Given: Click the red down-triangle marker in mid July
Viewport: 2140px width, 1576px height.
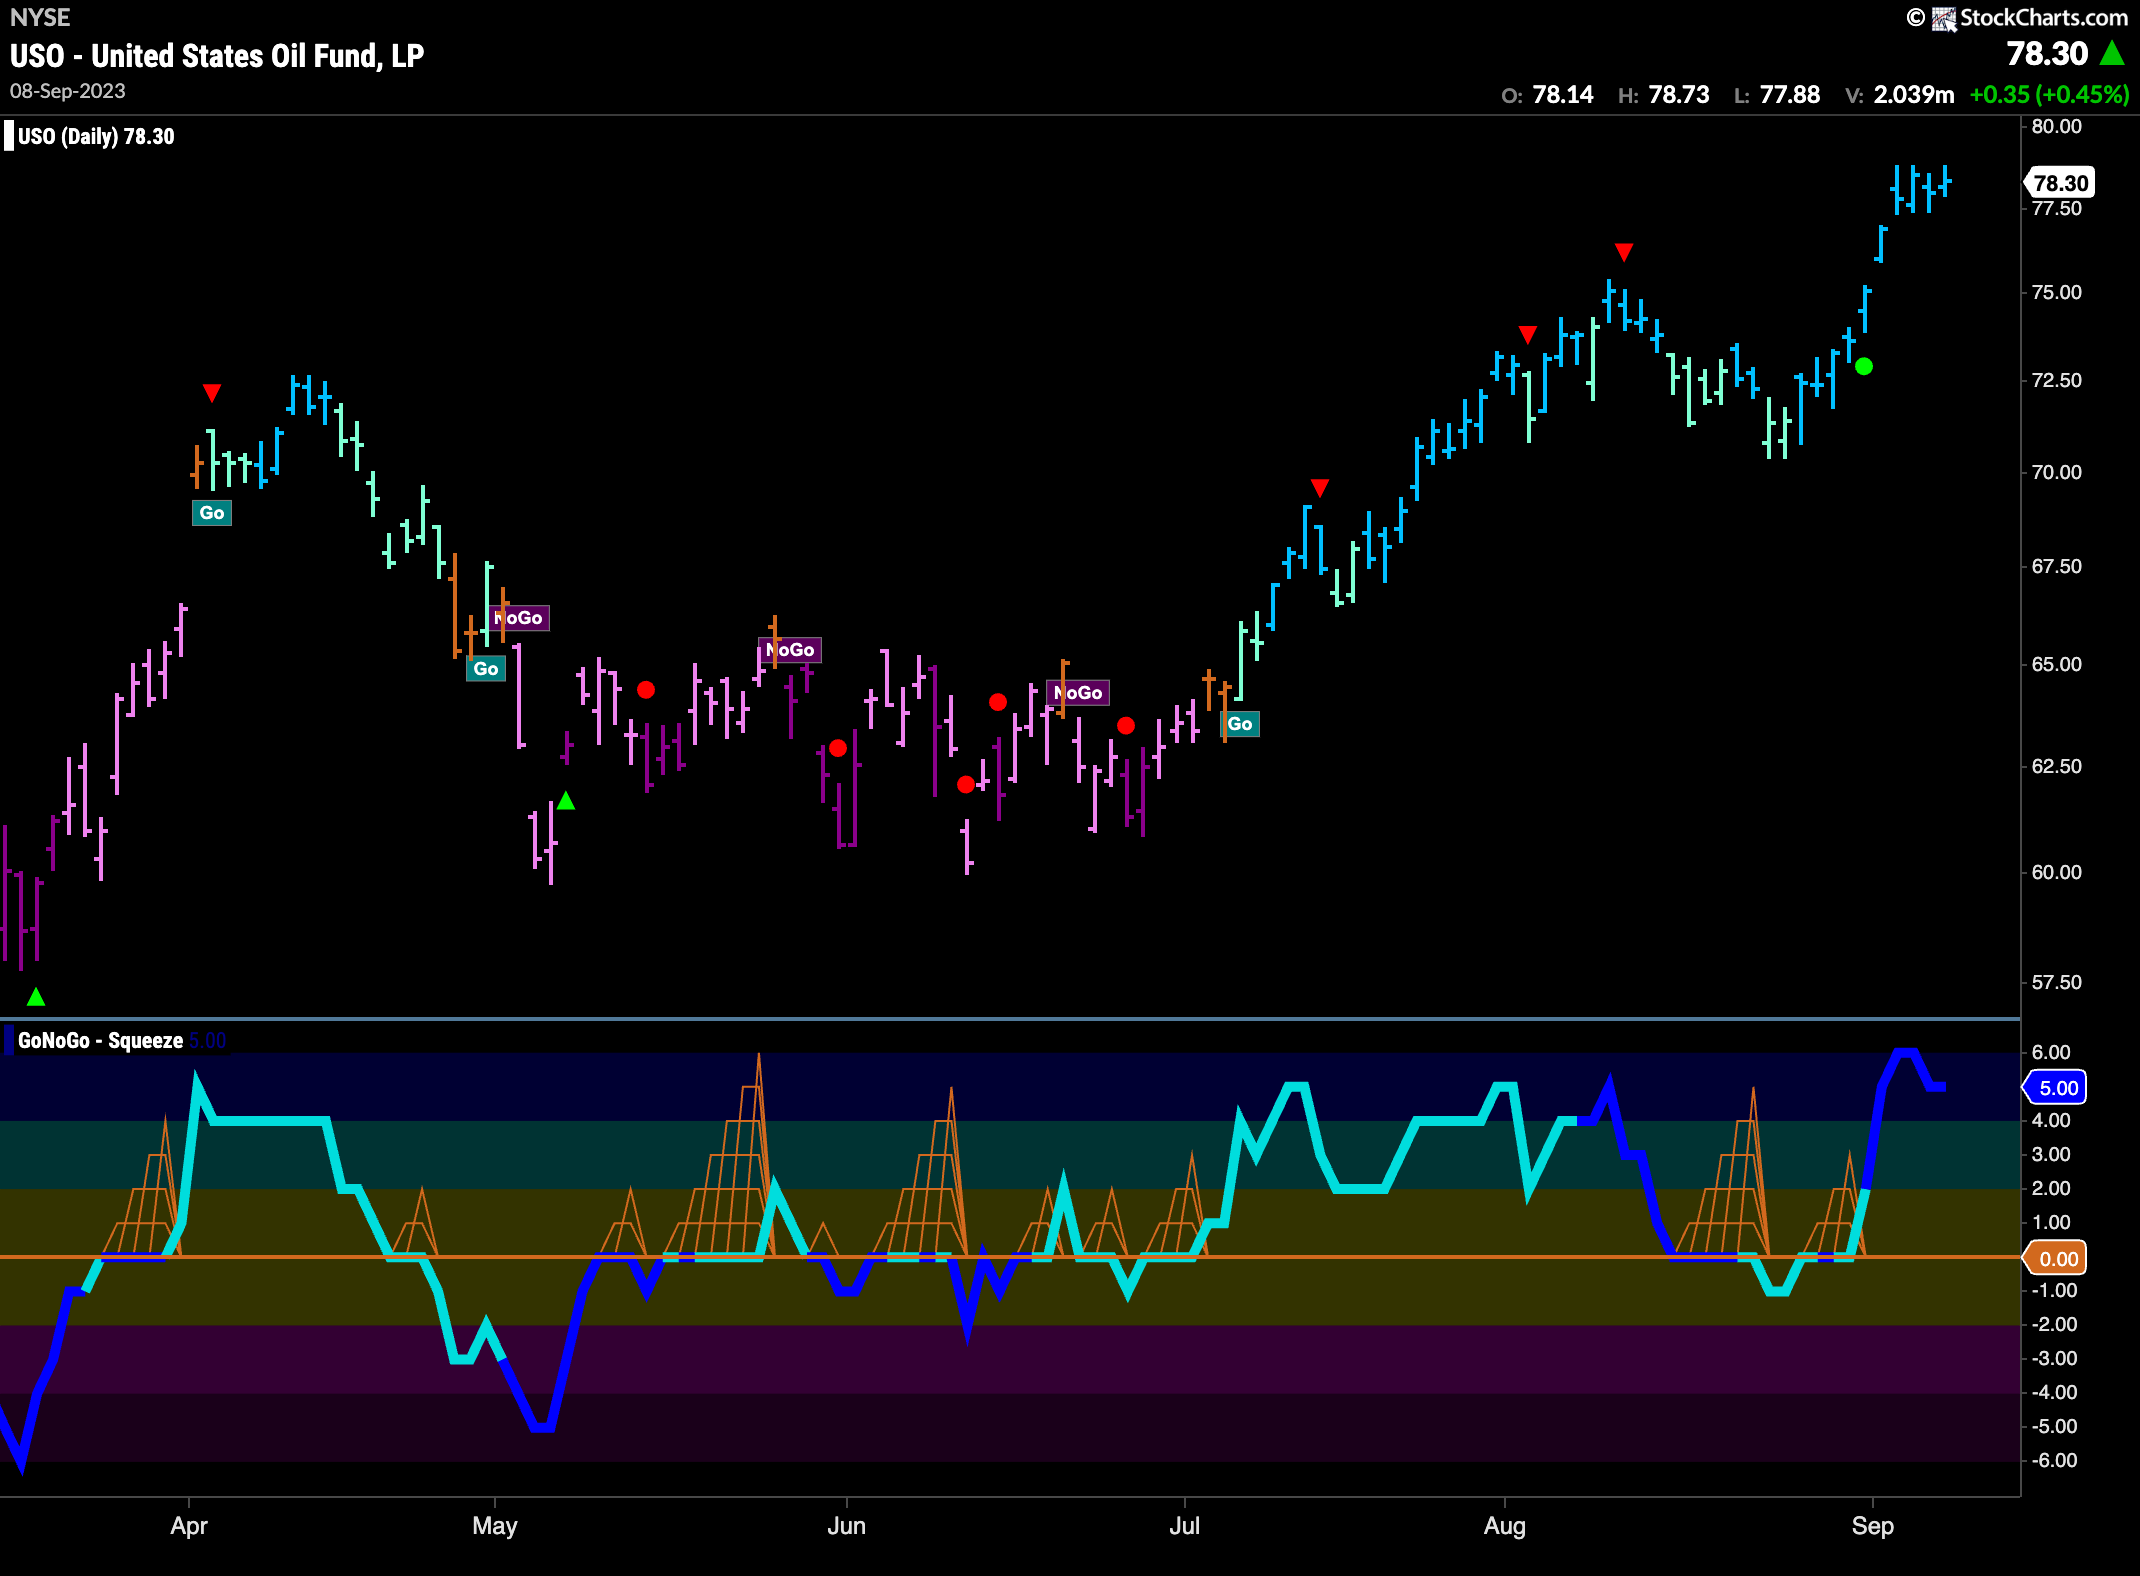Looking at the screenshot, I should (x=1320, y=487).
